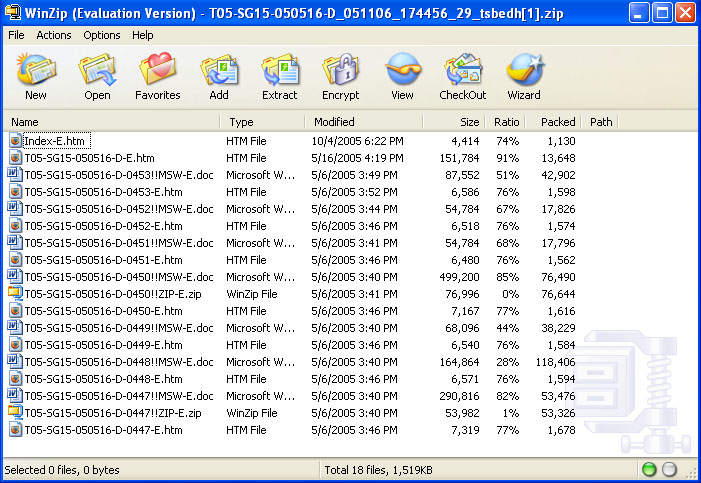Click the status text Selected 0 files, 0 bytes
701x483 pixels.
[x=62, y=470]
